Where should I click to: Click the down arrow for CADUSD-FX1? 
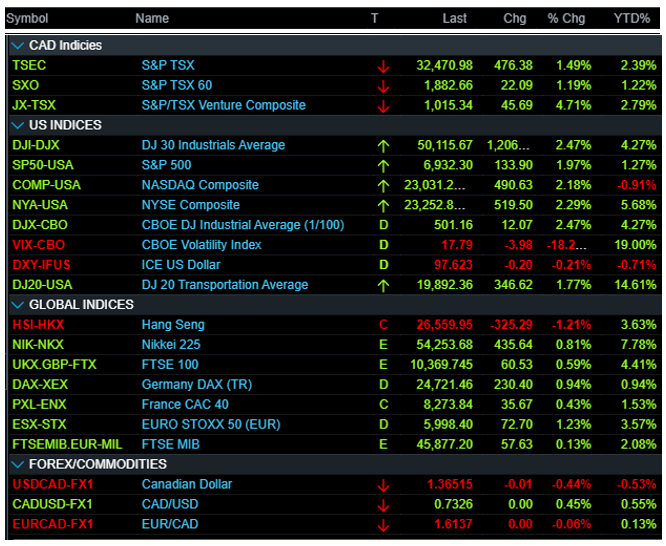coord(383,505)
